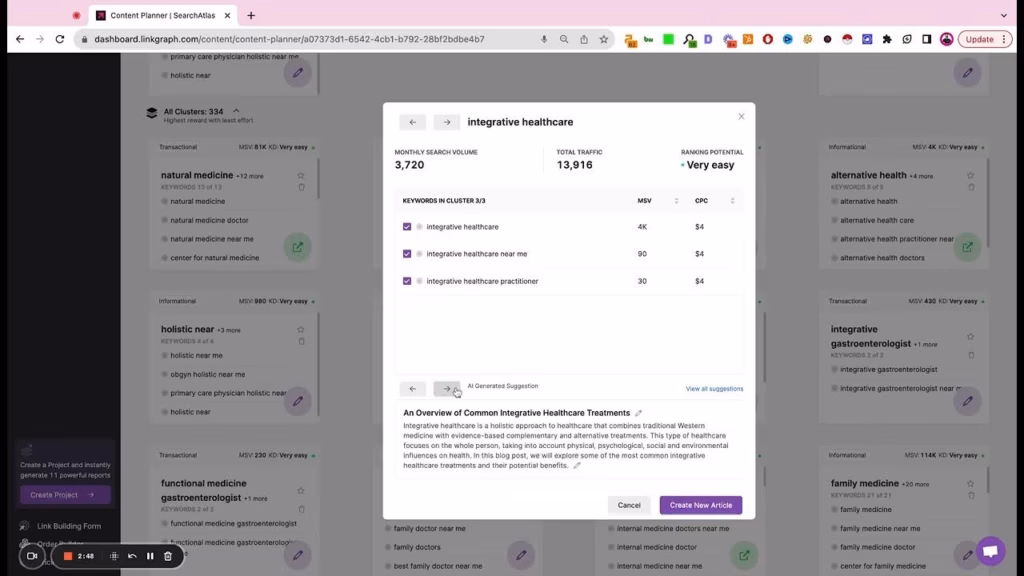Select 'obgyn holistic near me' keyword text
This screenshot has height=576, width=1024.
pyautogui.click(x=208, y=374)
